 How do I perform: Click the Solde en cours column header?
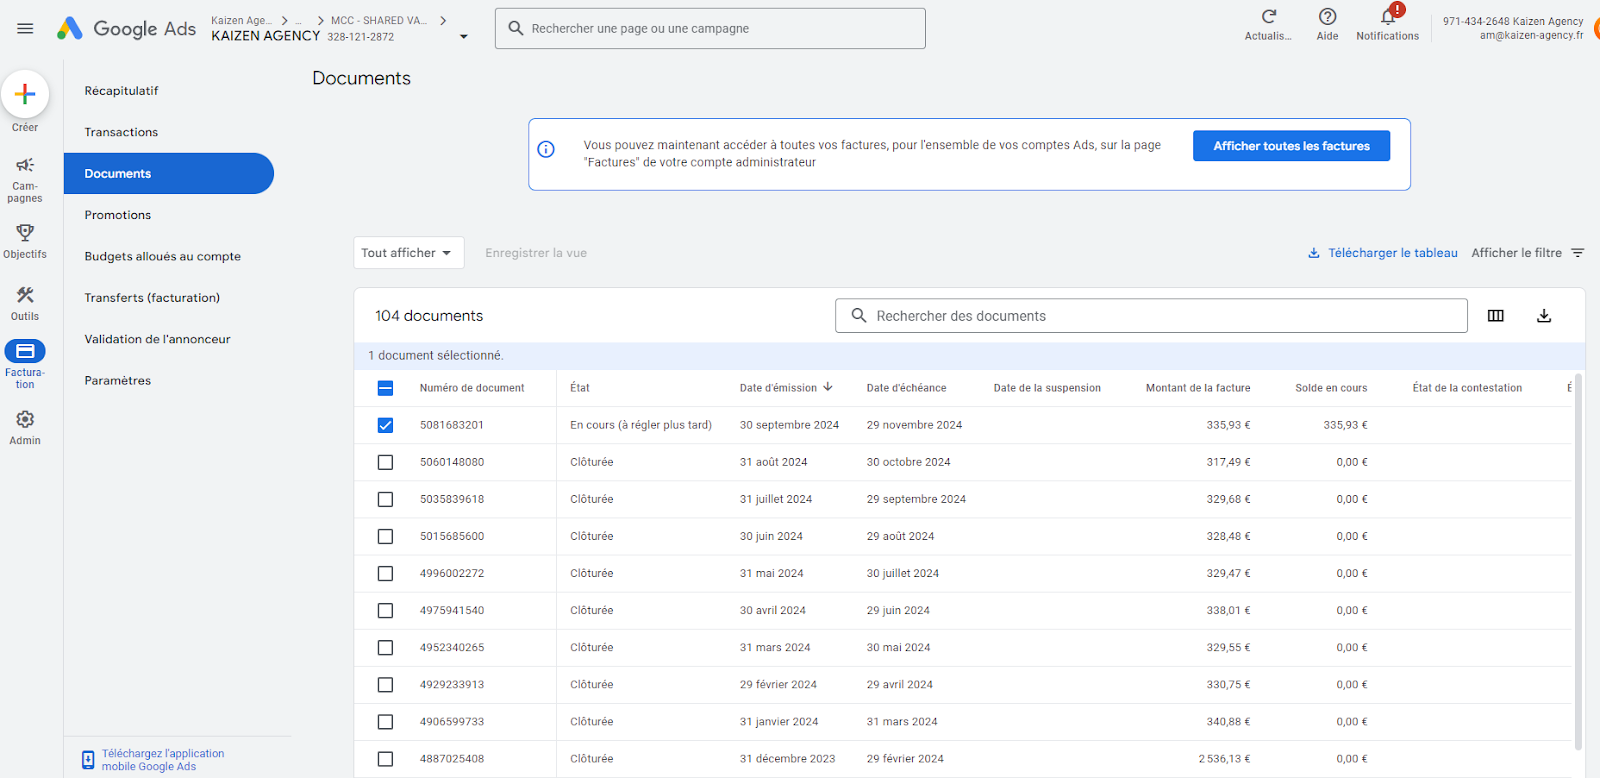point(1331,388)
